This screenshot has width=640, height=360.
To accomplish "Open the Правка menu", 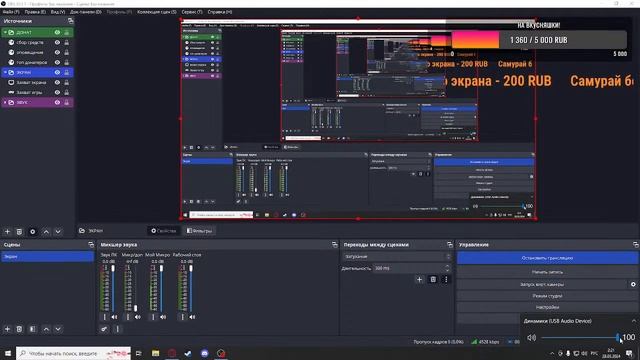I will coord(35,12).
